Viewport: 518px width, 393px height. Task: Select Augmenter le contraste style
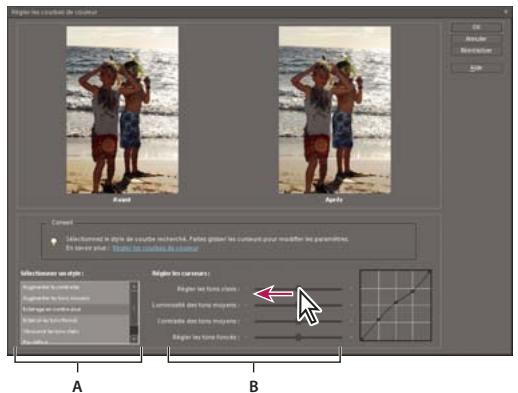click(x=75, y=287)
